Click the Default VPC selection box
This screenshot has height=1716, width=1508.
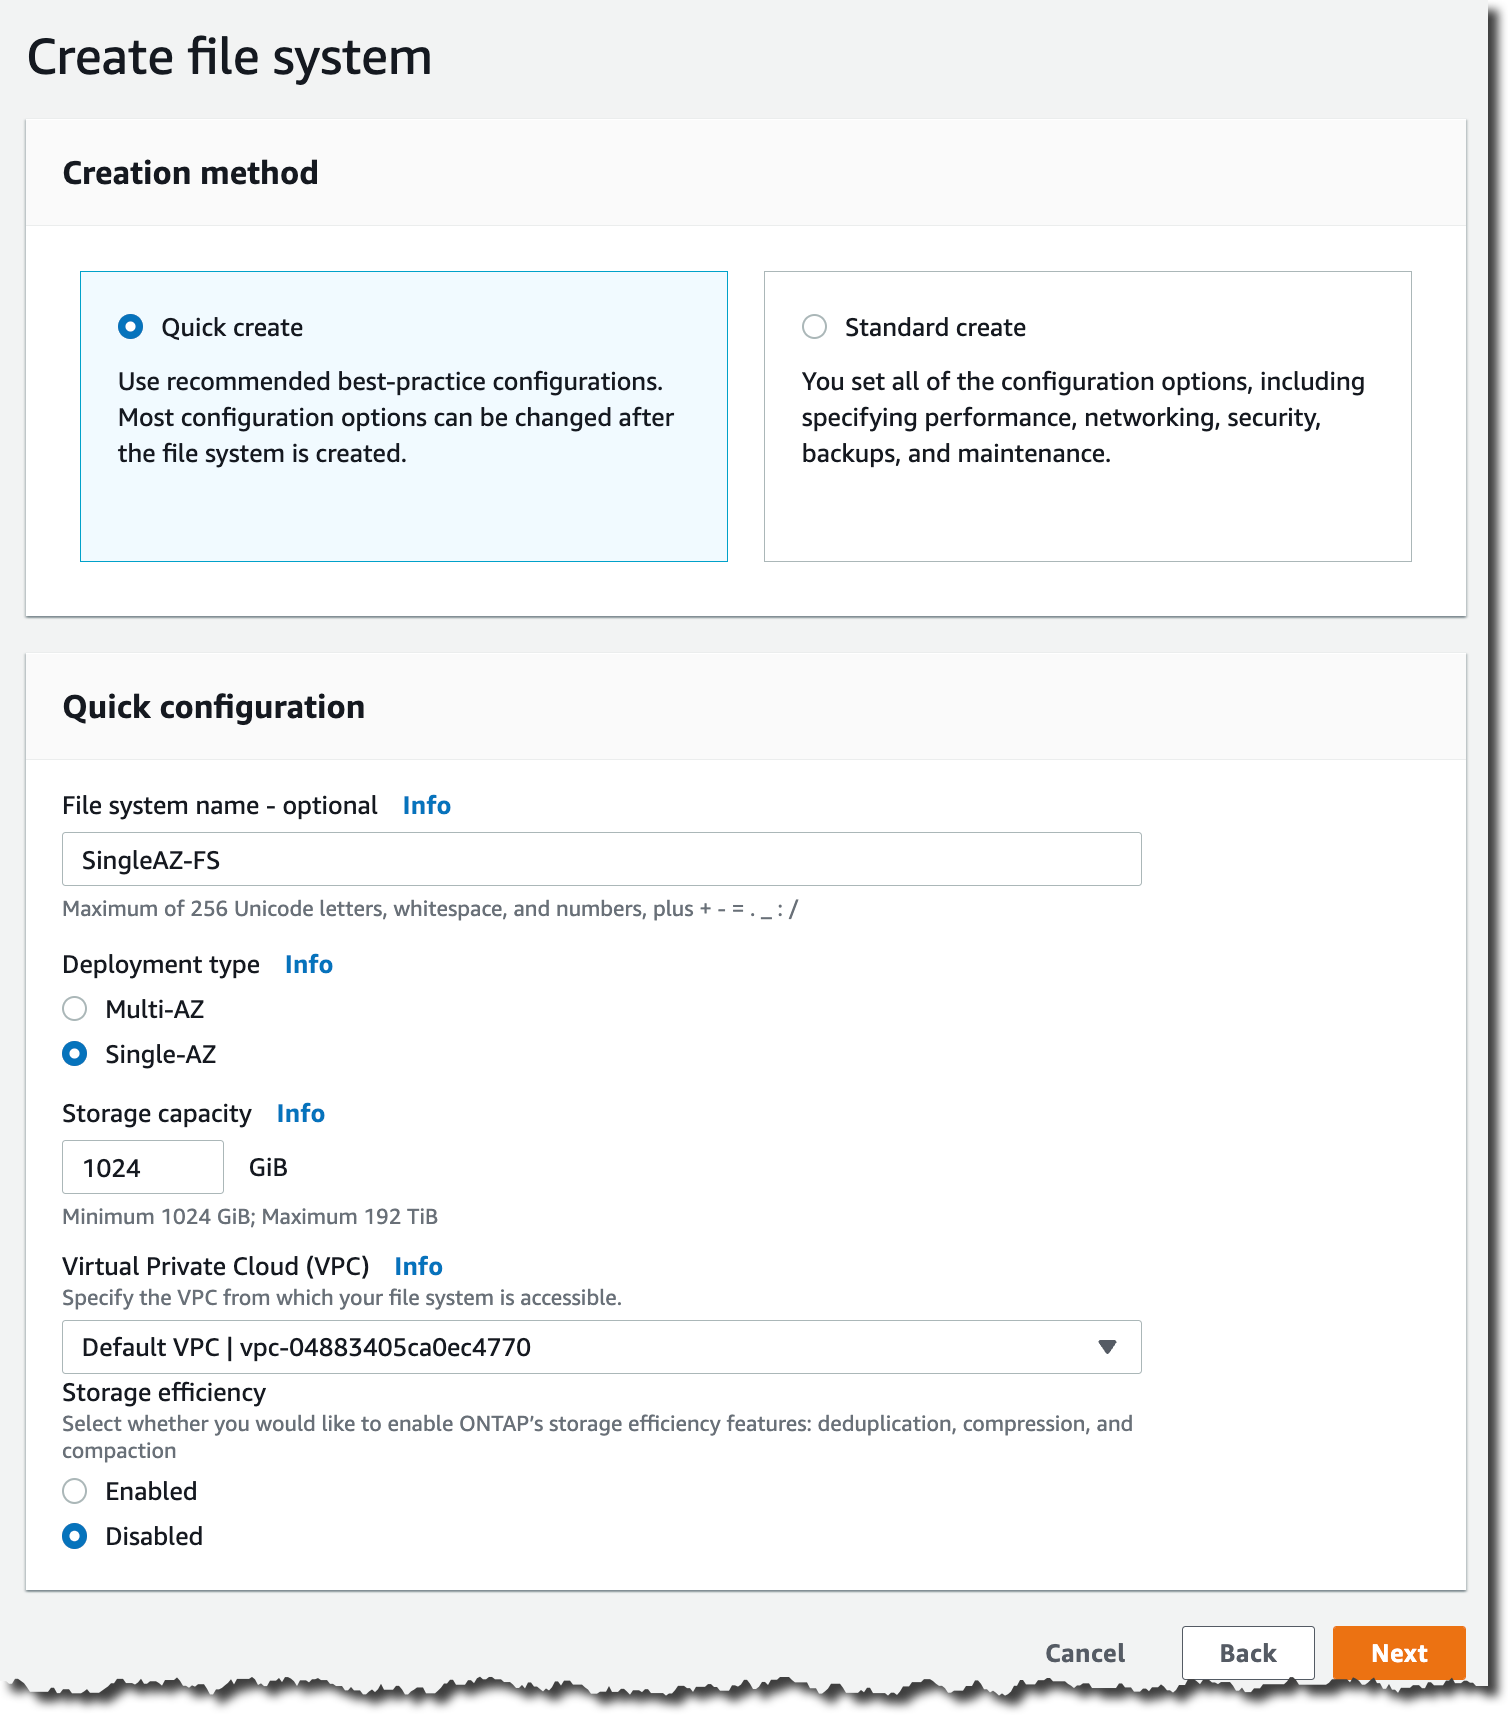coord(580,1347)
